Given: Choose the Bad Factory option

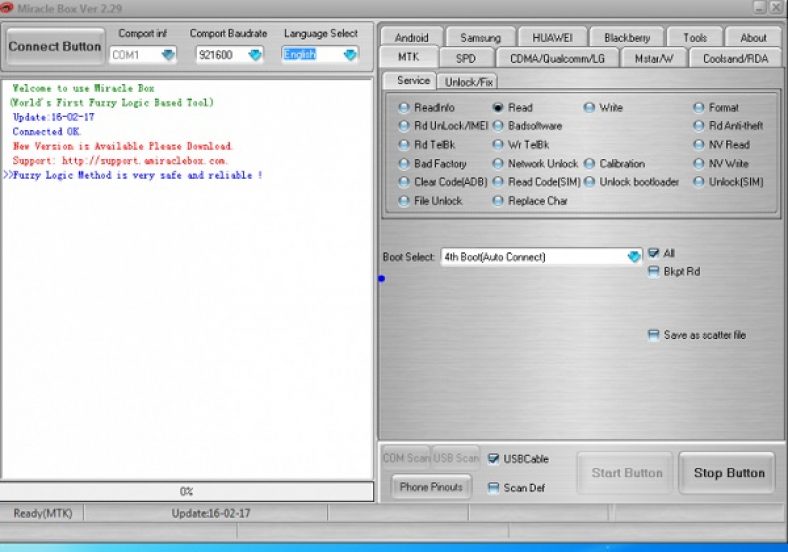Looking at the screenshot, I should point(432,164).
